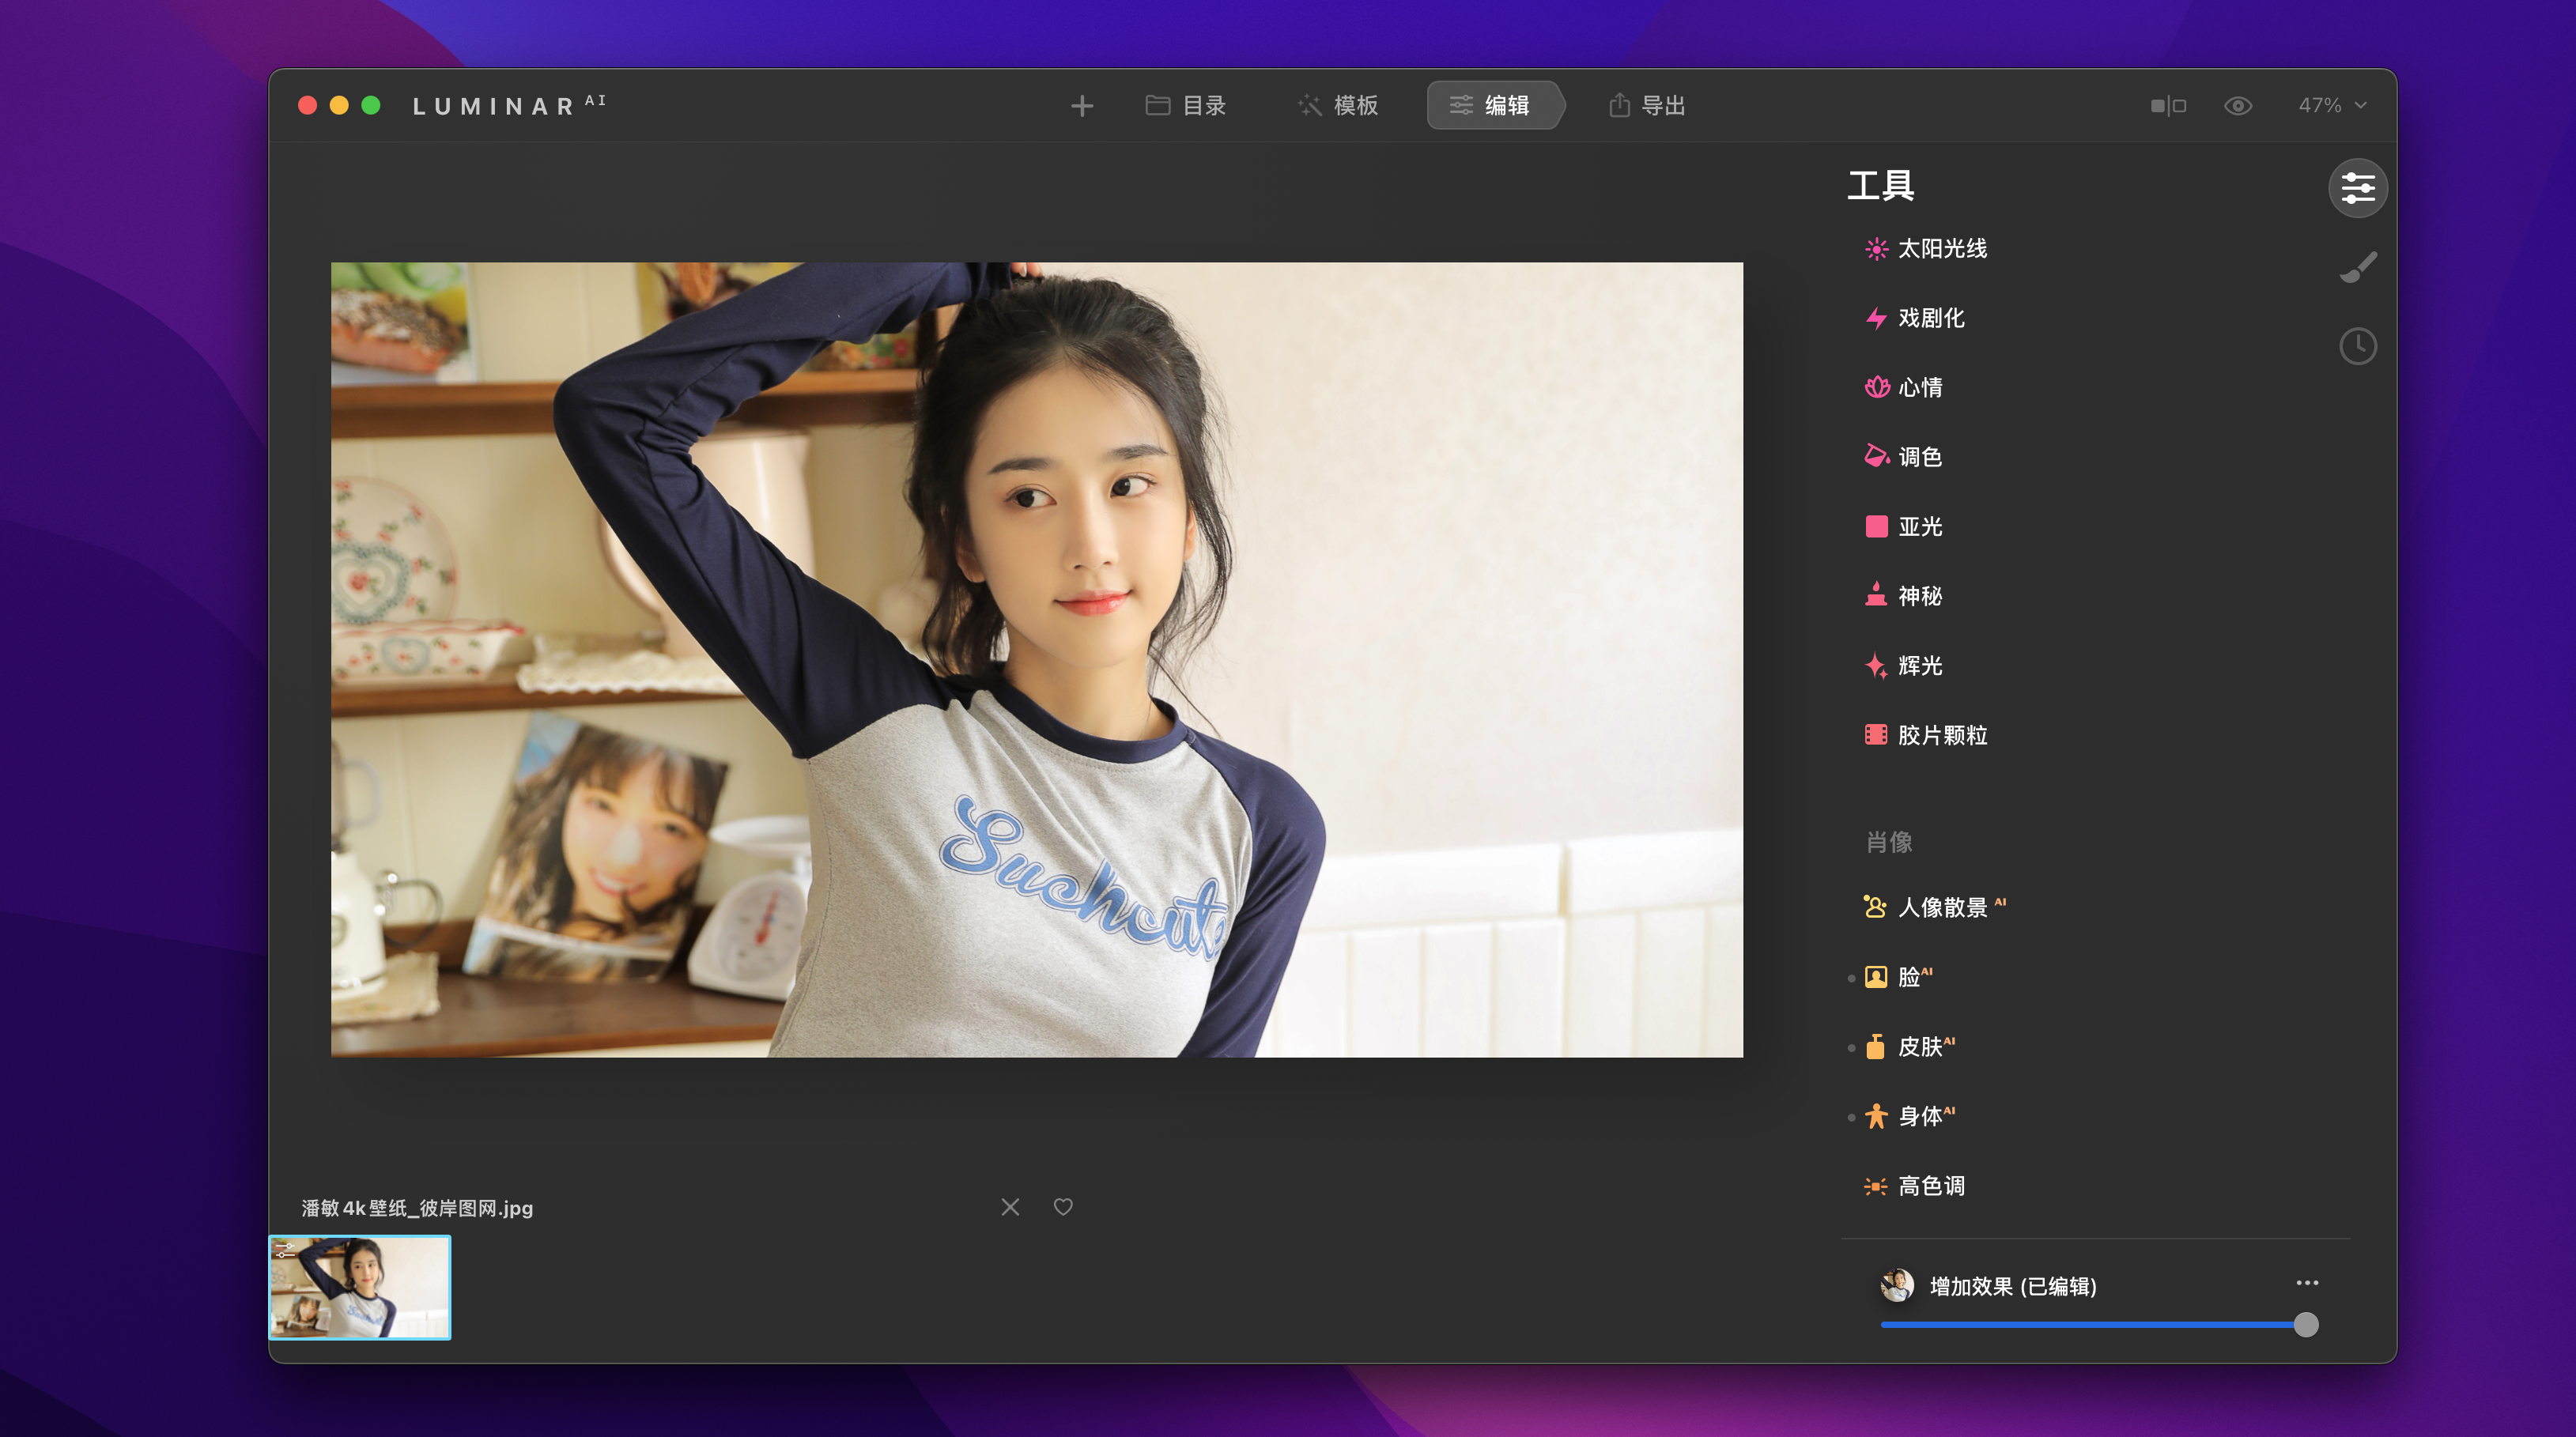Click the heart favorite icon
The height and width of the screenshot is (1437, 2576).
(x=1062, y=1207)
